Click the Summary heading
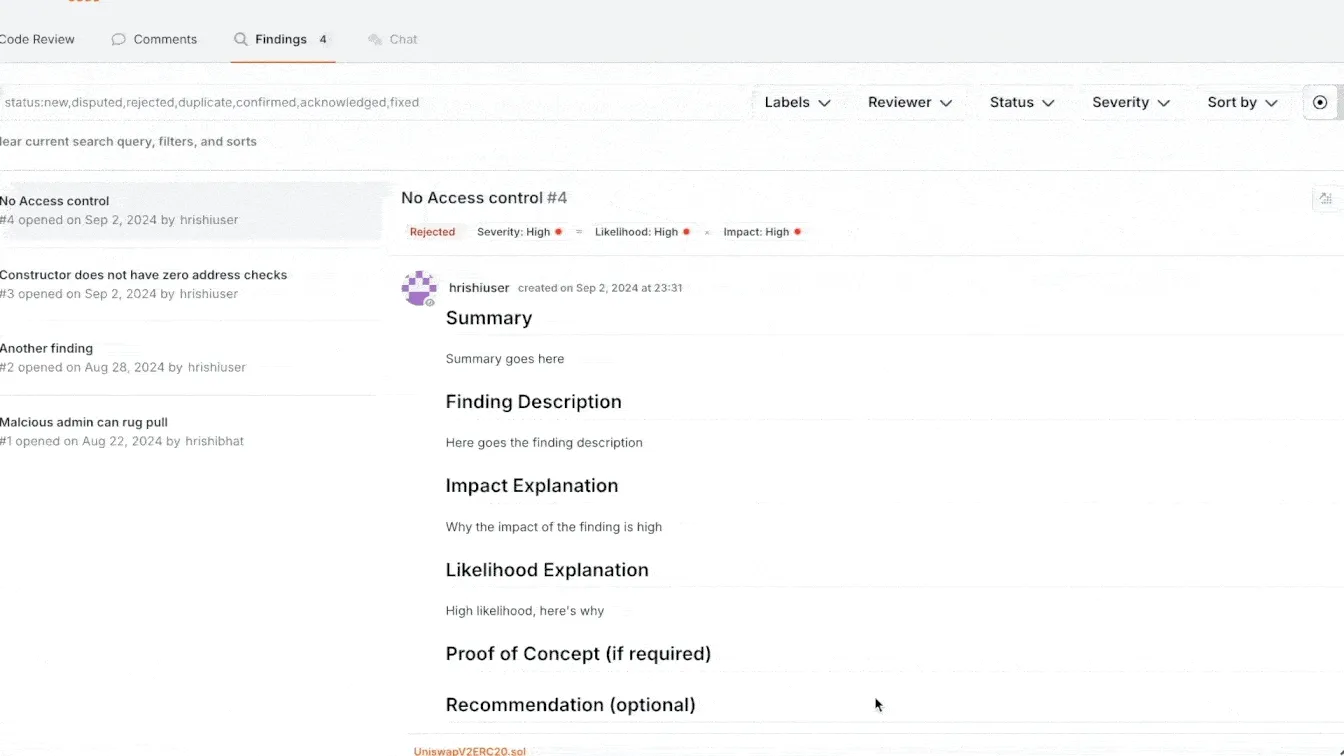Viewport: 1344px width, 756px height. click(x=489, y=318)
